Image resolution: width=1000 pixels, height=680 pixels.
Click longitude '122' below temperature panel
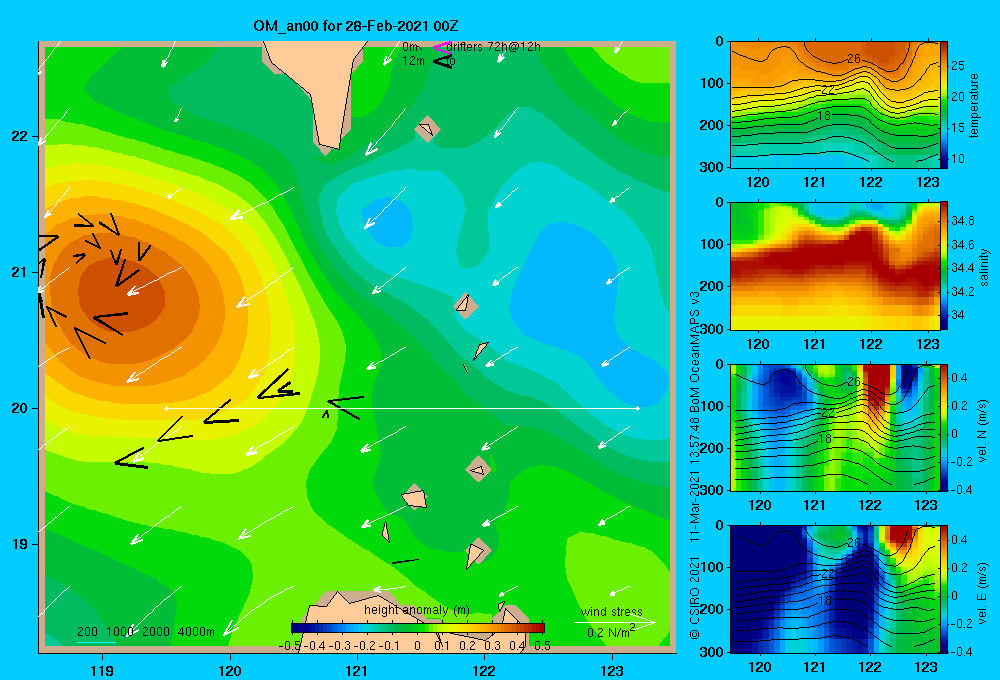click(871, 182)
